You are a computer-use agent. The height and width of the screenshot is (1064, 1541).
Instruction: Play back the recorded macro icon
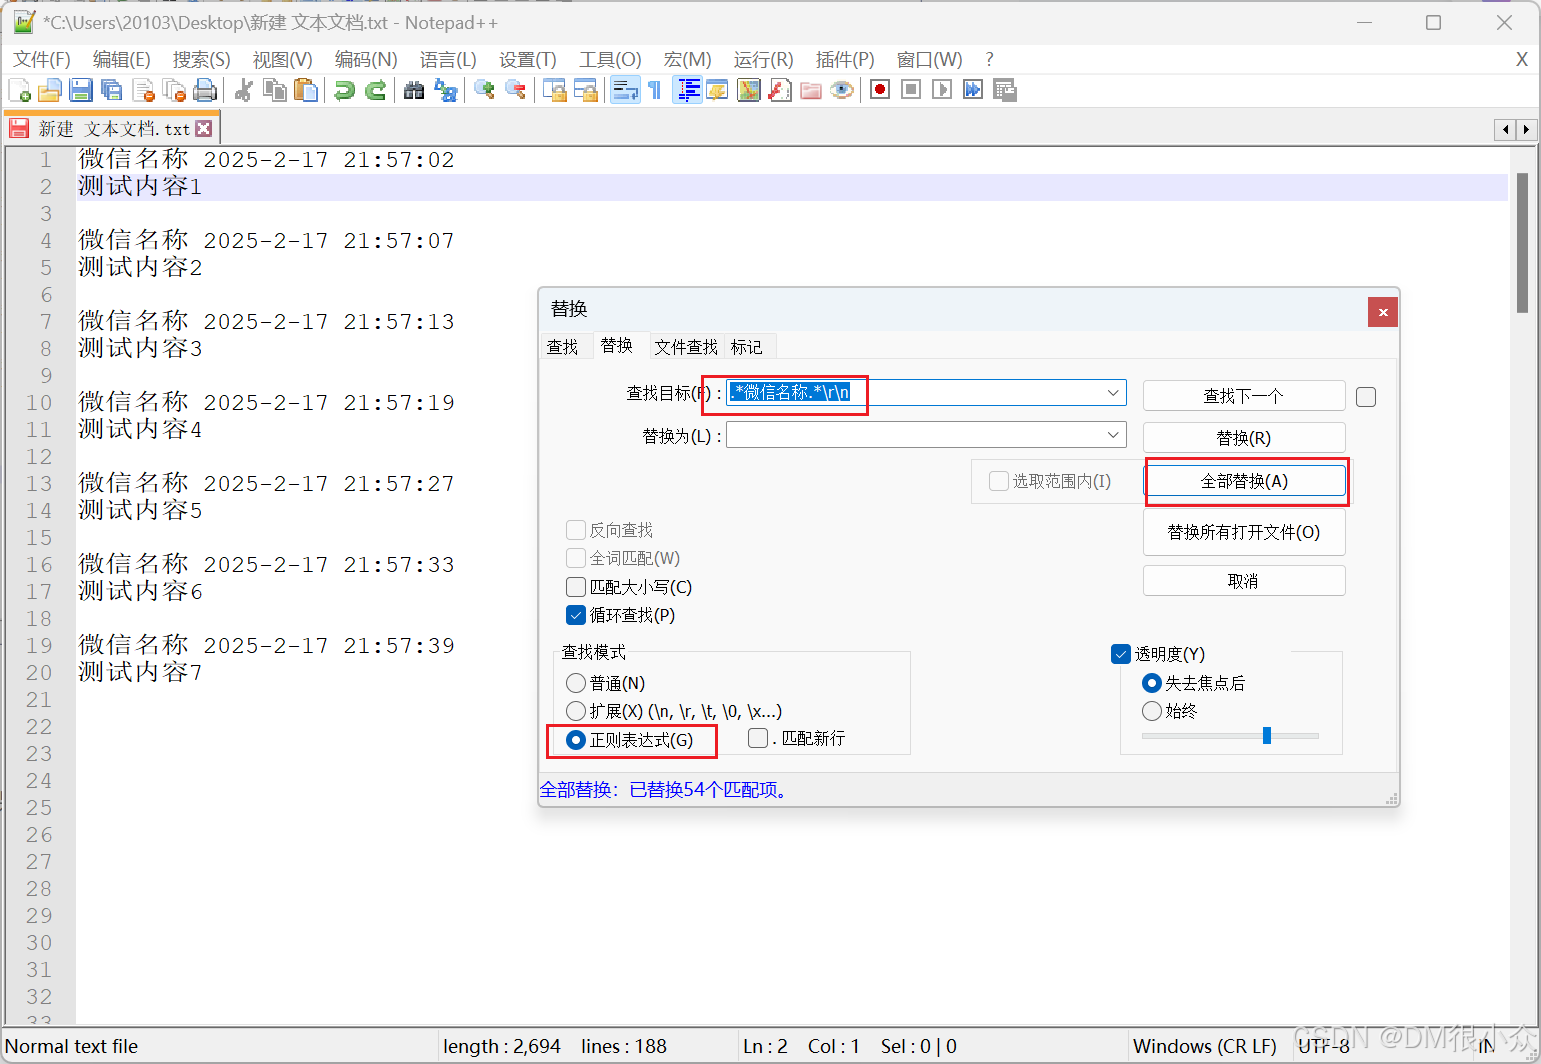(942, 90)
